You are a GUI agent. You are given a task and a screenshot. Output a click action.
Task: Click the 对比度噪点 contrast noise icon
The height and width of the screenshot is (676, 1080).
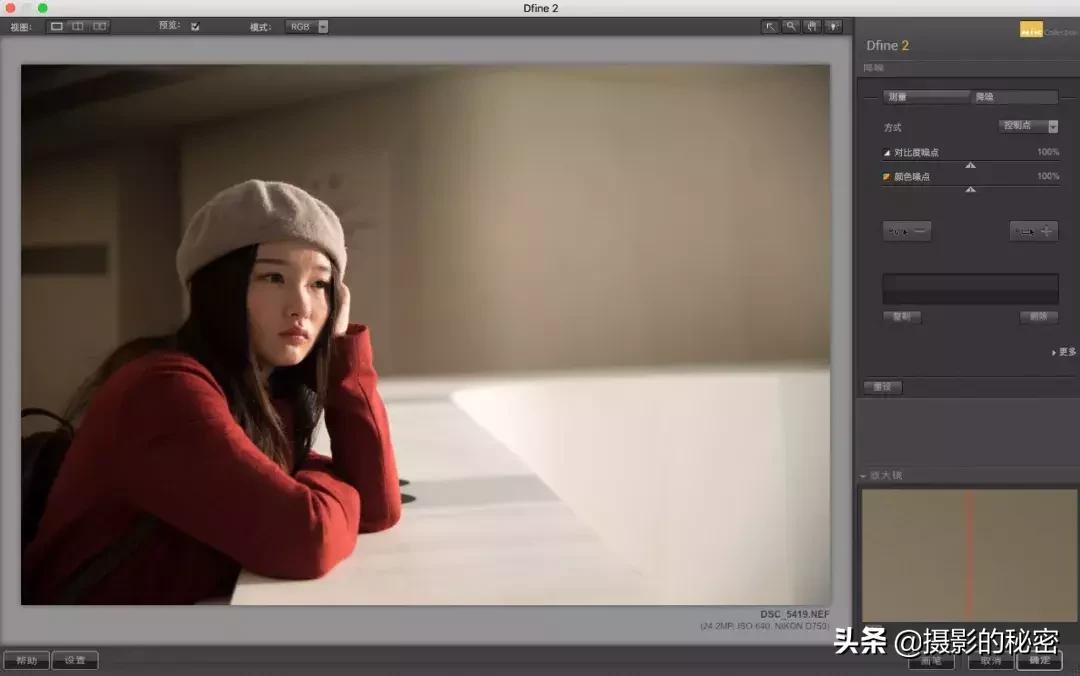[x=887, y=152]
